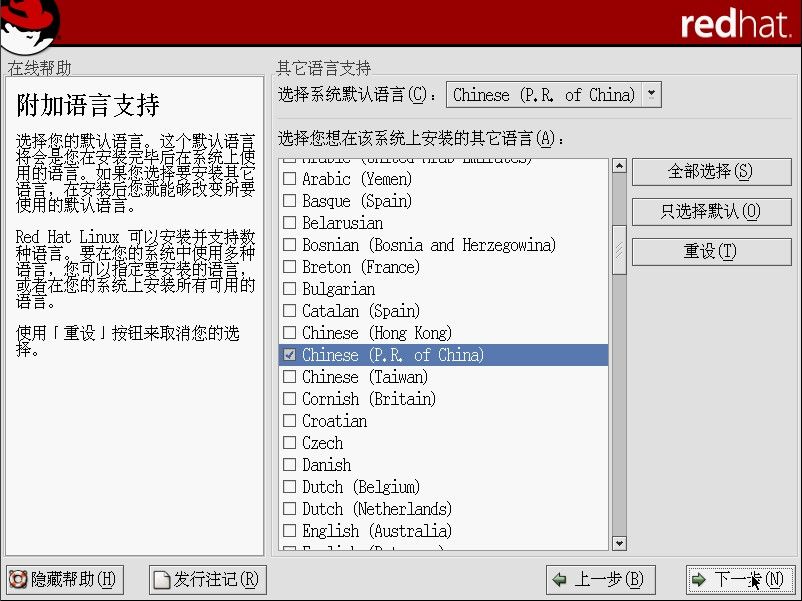Click the Red Hat shadowman logo
The height and width of the screenshot is (601, 802).
coord(29,26)
